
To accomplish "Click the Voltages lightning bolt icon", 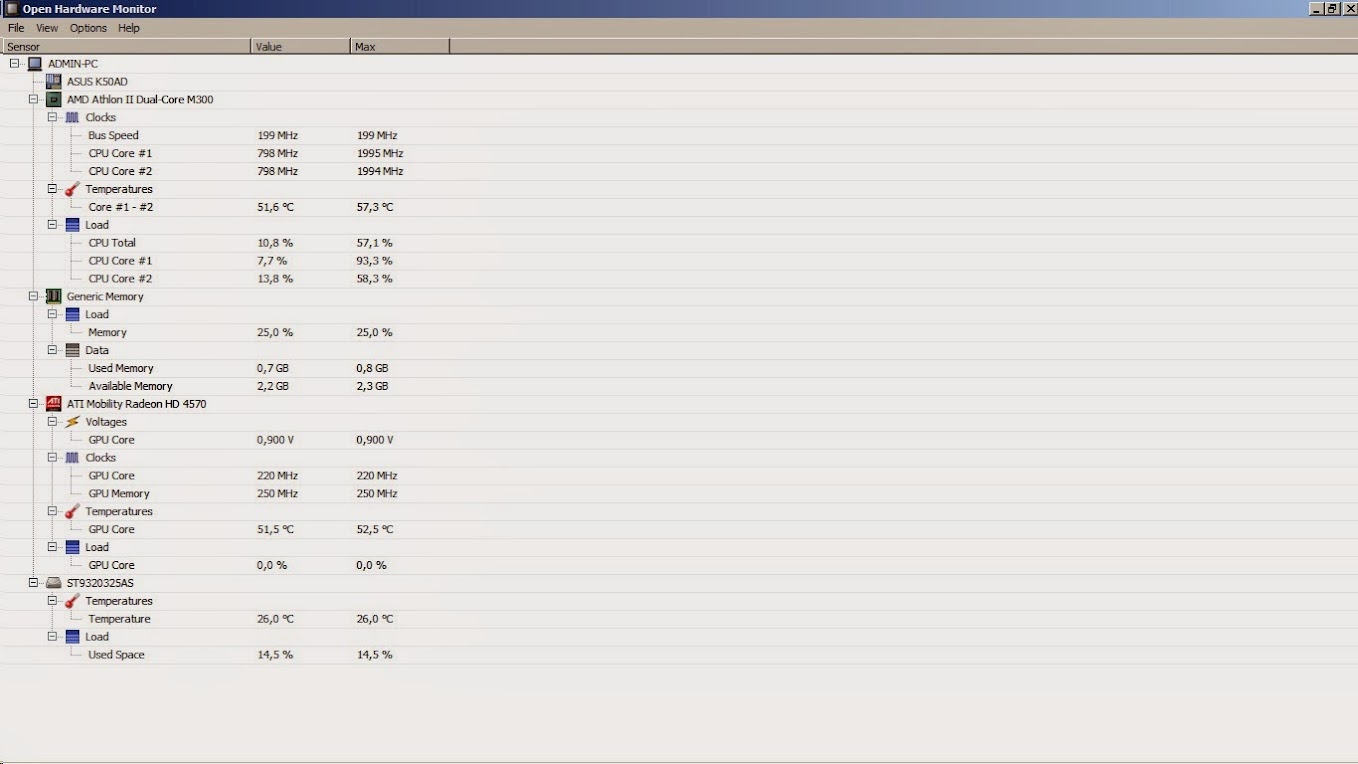I will (x=72, y=422).
